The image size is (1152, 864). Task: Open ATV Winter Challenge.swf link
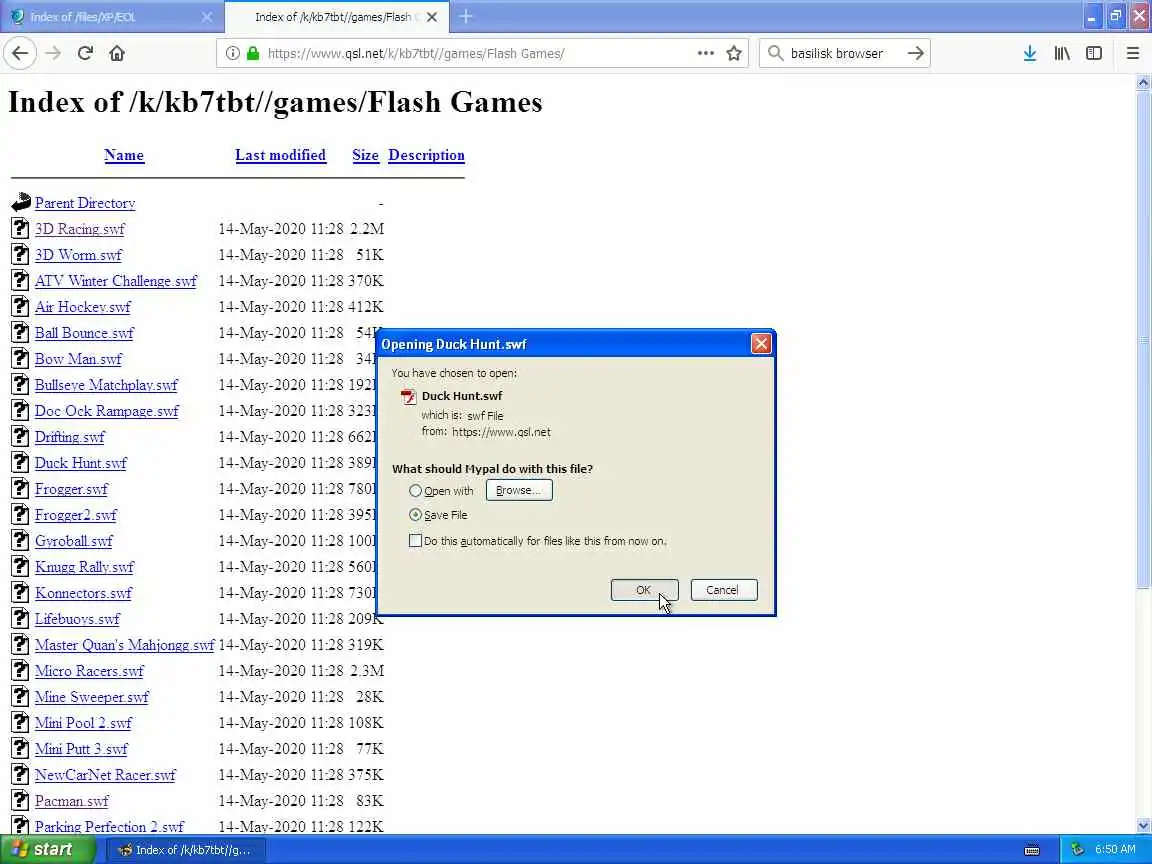pyautogui.click(x=115, y=281)
